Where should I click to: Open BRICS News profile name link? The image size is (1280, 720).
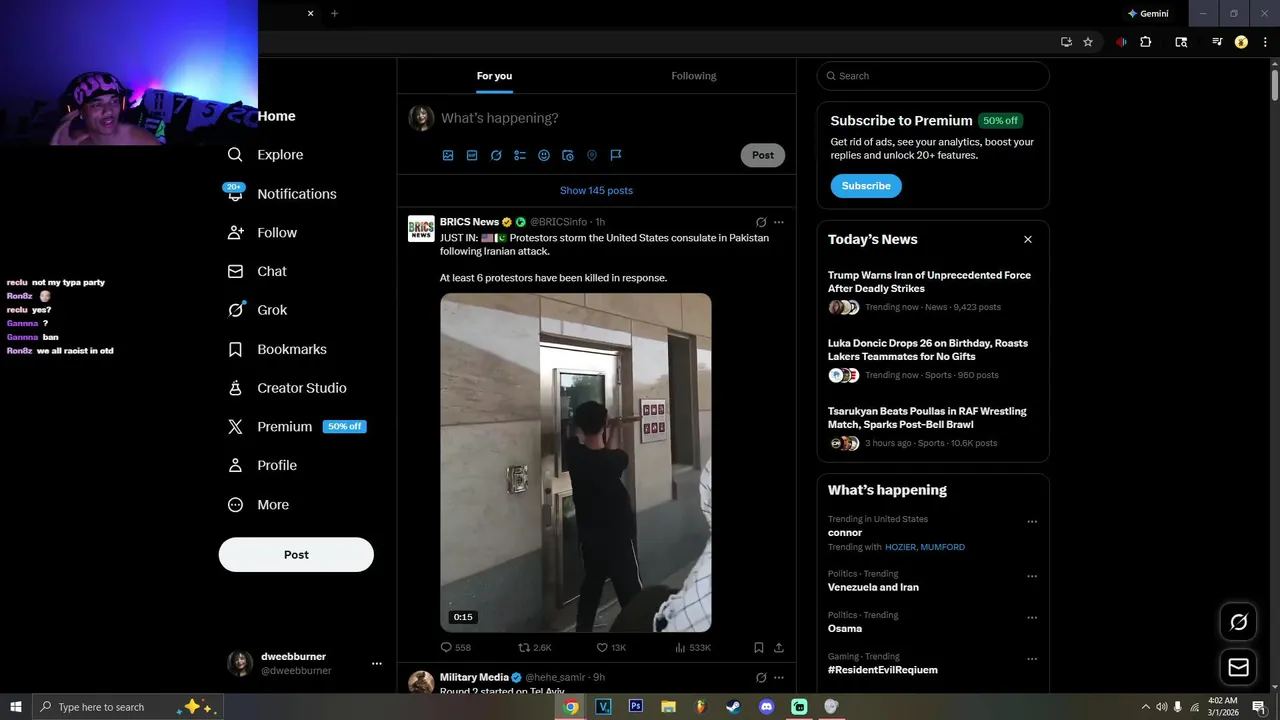[x=469, y=222]
